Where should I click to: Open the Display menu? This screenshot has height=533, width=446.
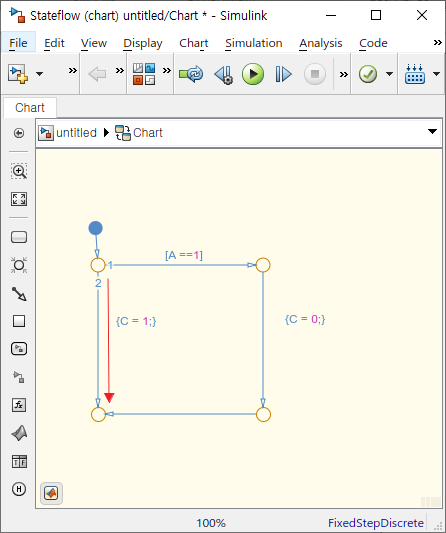point(143,43)
